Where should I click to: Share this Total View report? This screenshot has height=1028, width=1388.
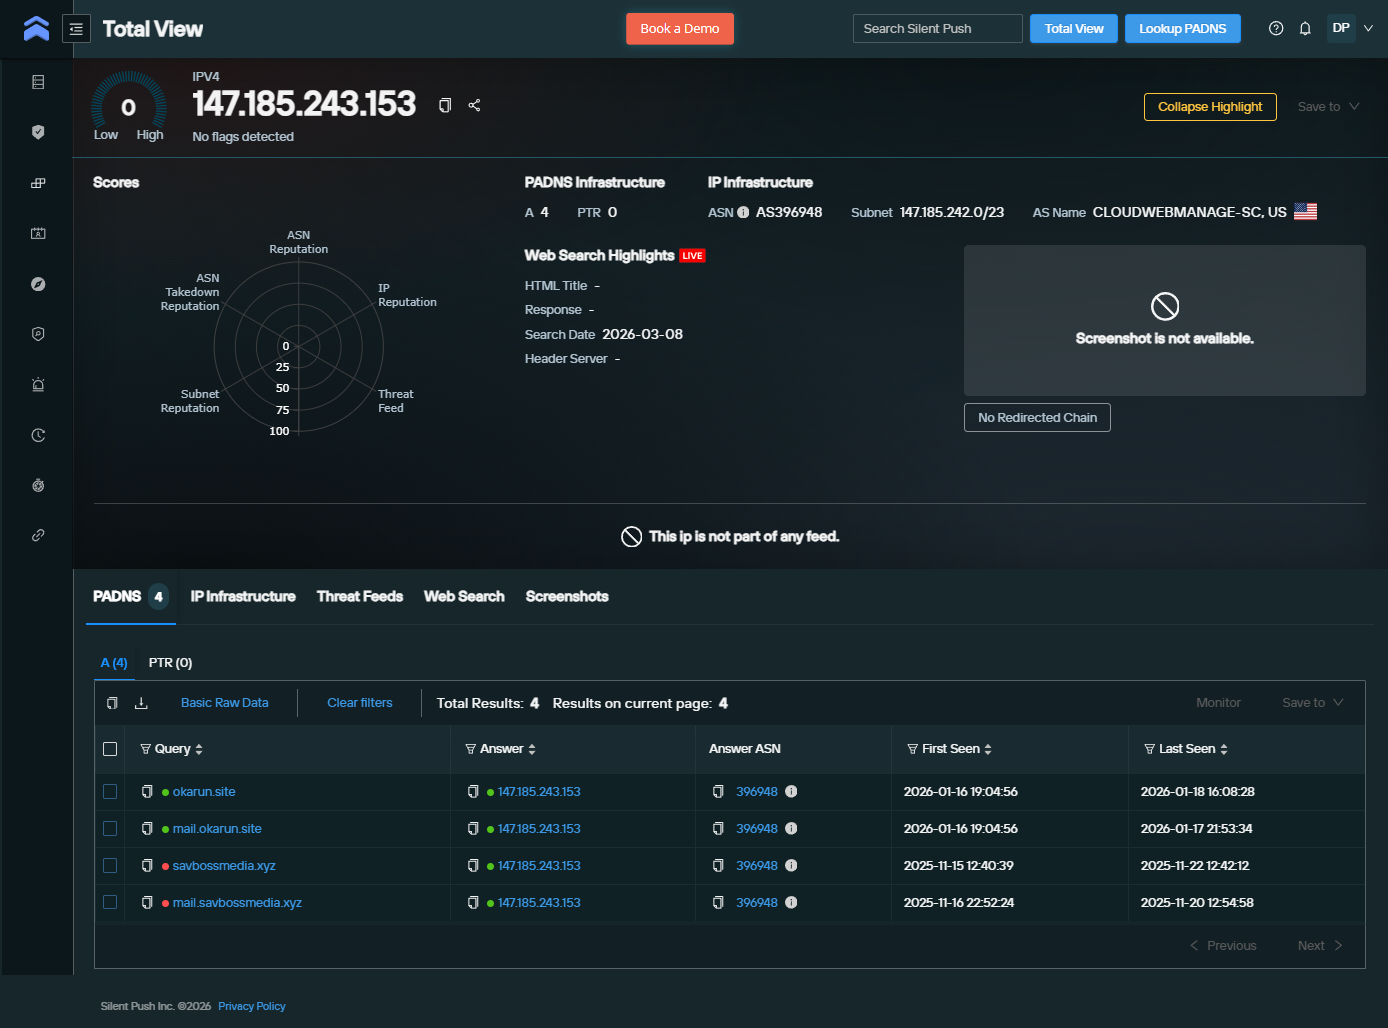click(x=474, y=104)
